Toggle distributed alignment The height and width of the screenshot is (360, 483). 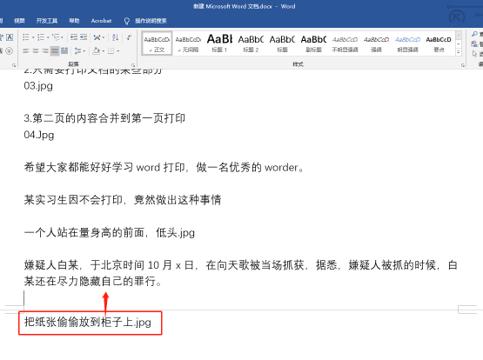point(64,51)
